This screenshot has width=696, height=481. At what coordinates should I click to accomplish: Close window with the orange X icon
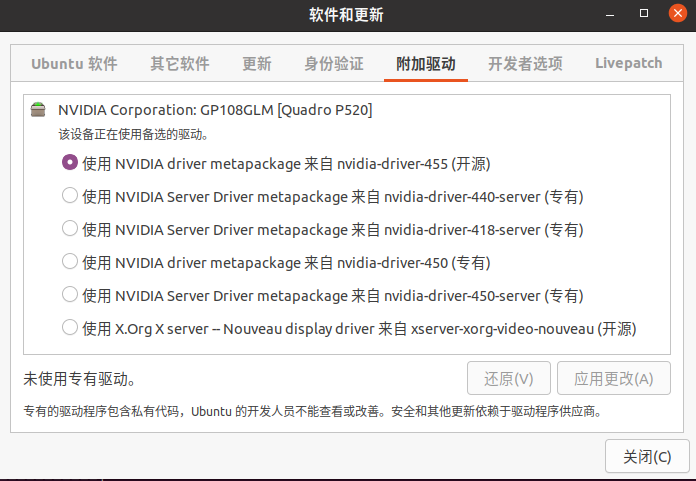(678, 13)
